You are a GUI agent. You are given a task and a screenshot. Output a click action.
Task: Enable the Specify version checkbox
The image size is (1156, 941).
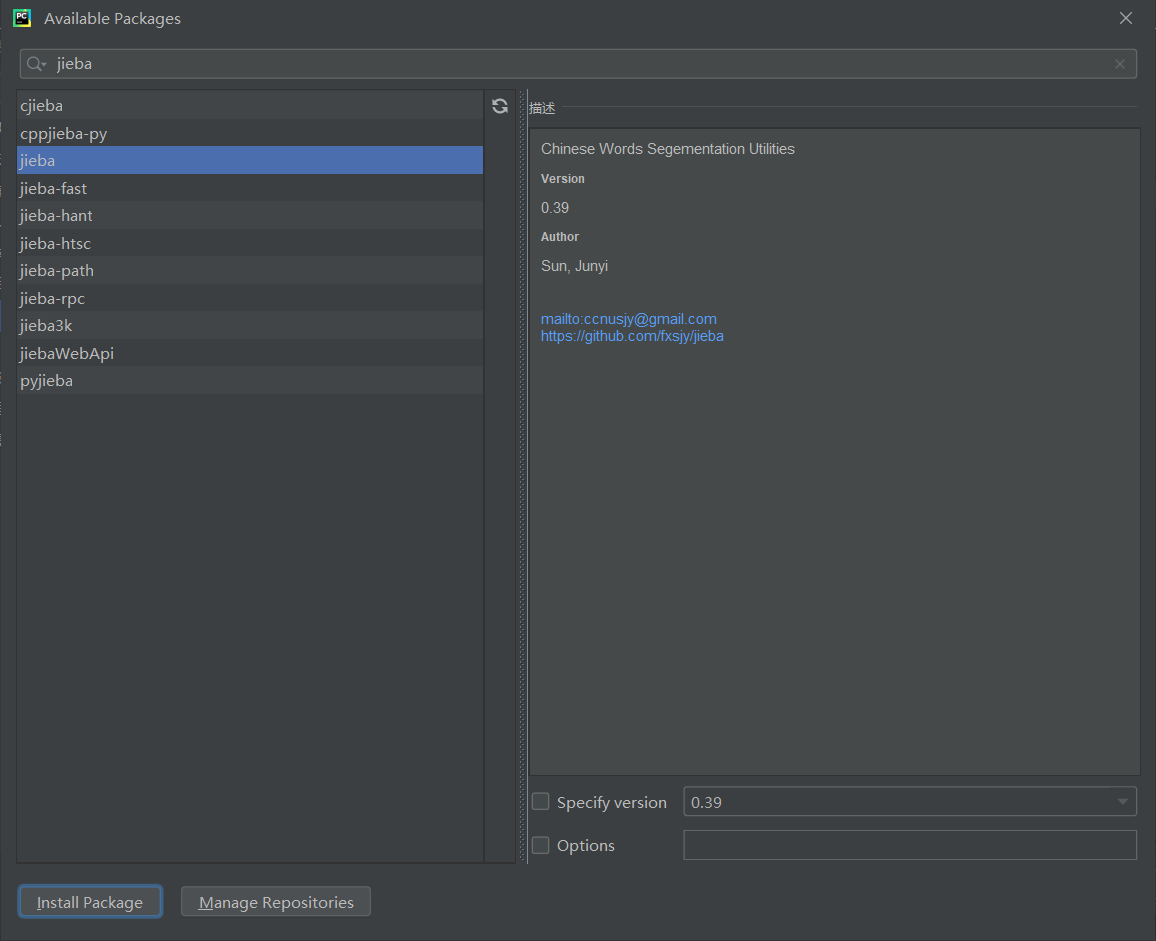(540, 802)
